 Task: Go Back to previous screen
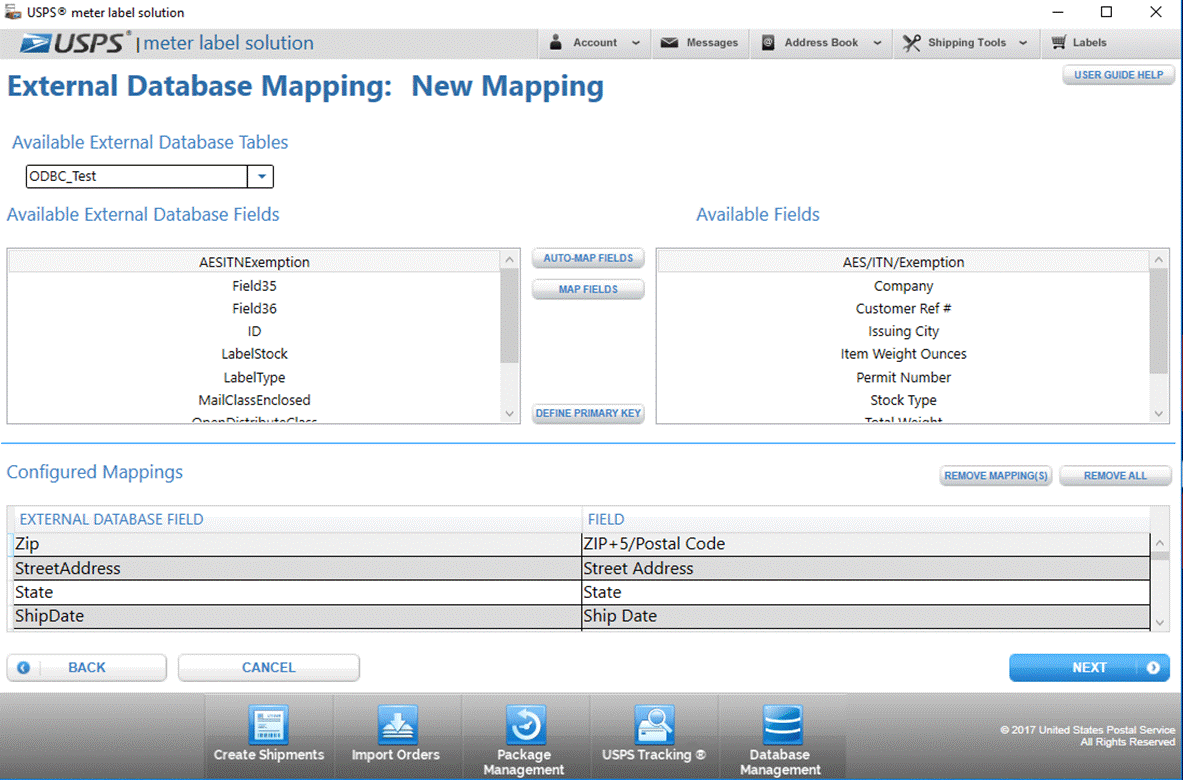(x=86, y=668)
